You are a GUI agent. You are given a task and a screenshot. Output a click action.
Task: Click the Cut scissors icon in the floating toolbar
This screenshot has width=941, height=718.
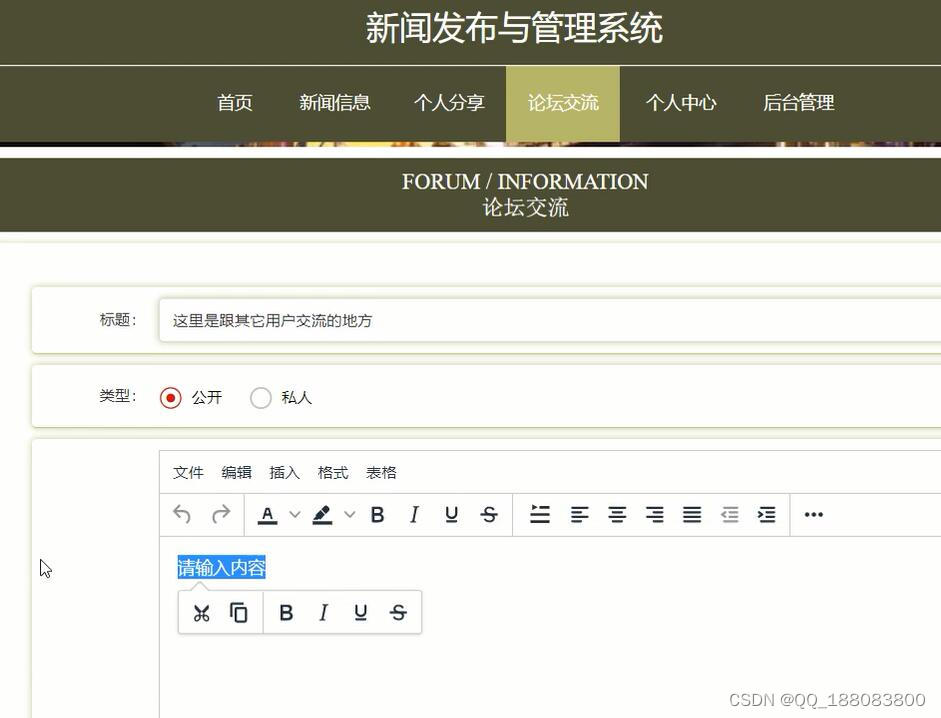tap(199, 612)
